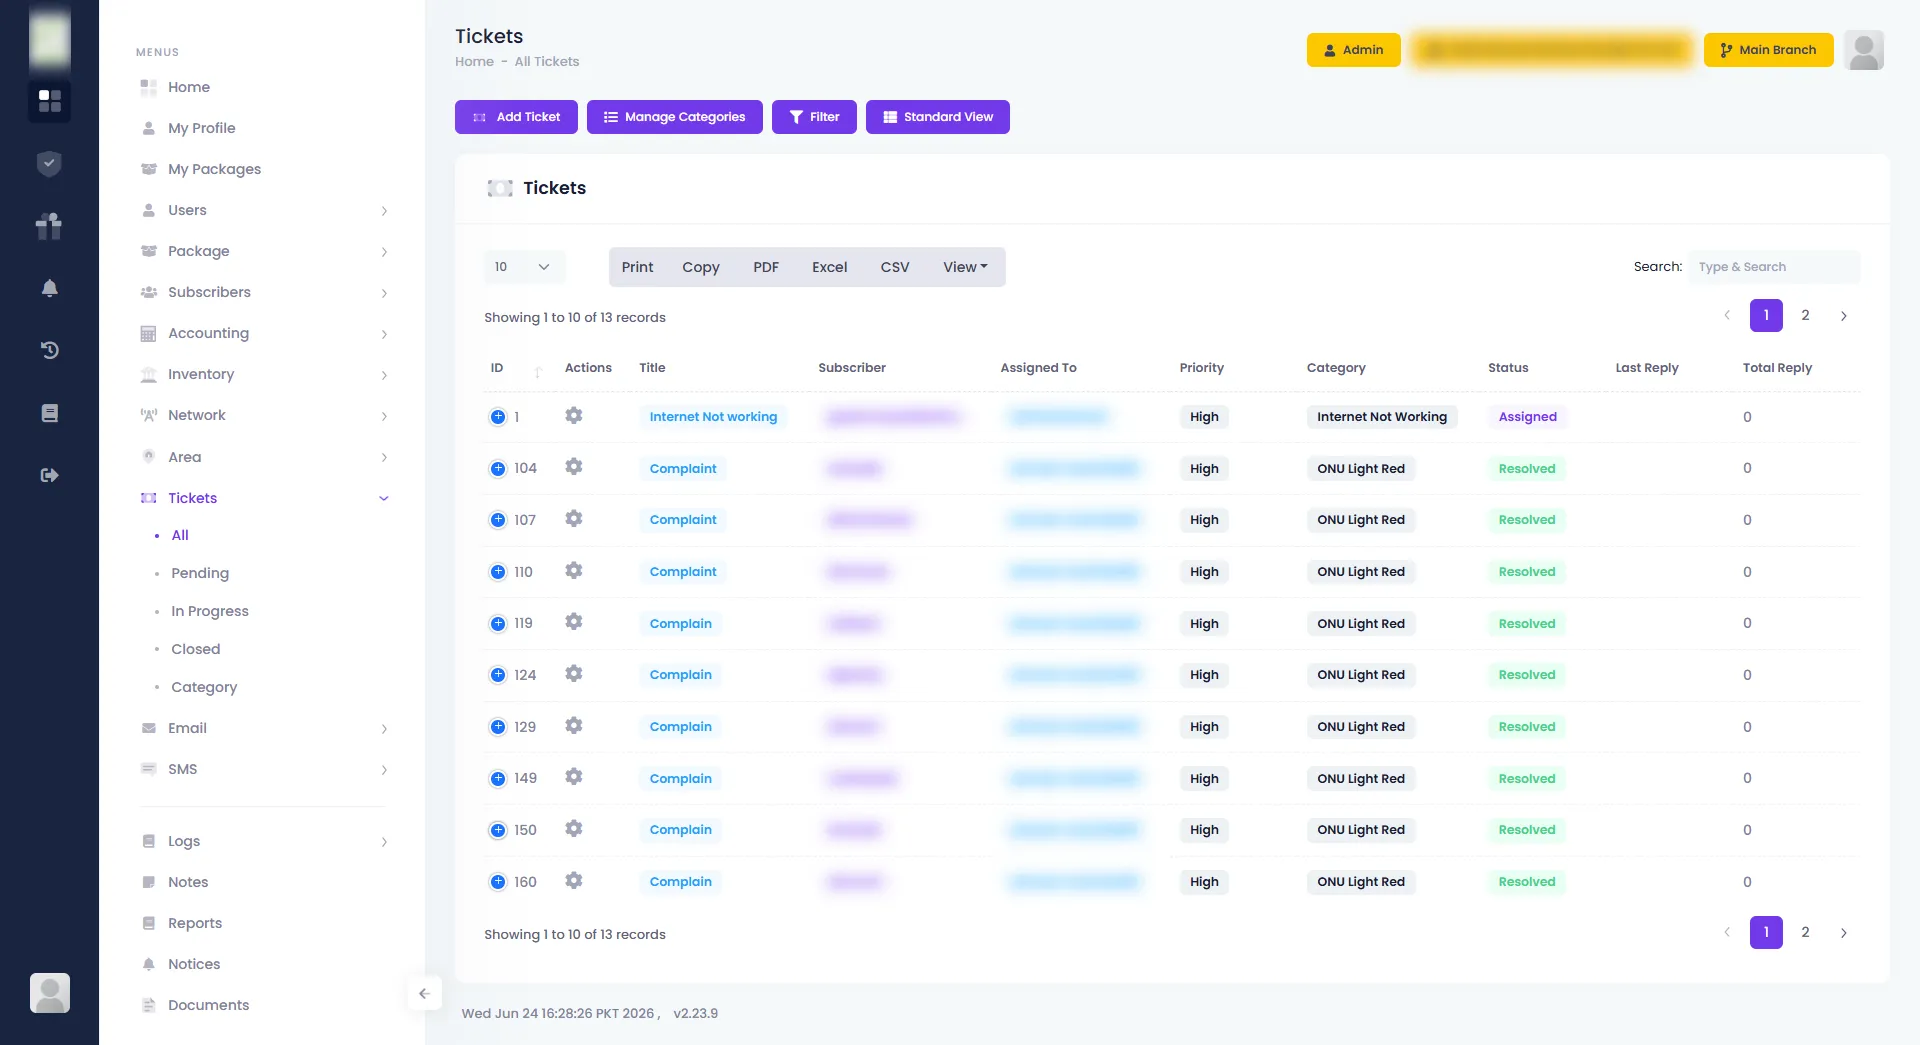Expand details for ticket 160 plus icon
1920x1045 pixels.
(498, 882)
